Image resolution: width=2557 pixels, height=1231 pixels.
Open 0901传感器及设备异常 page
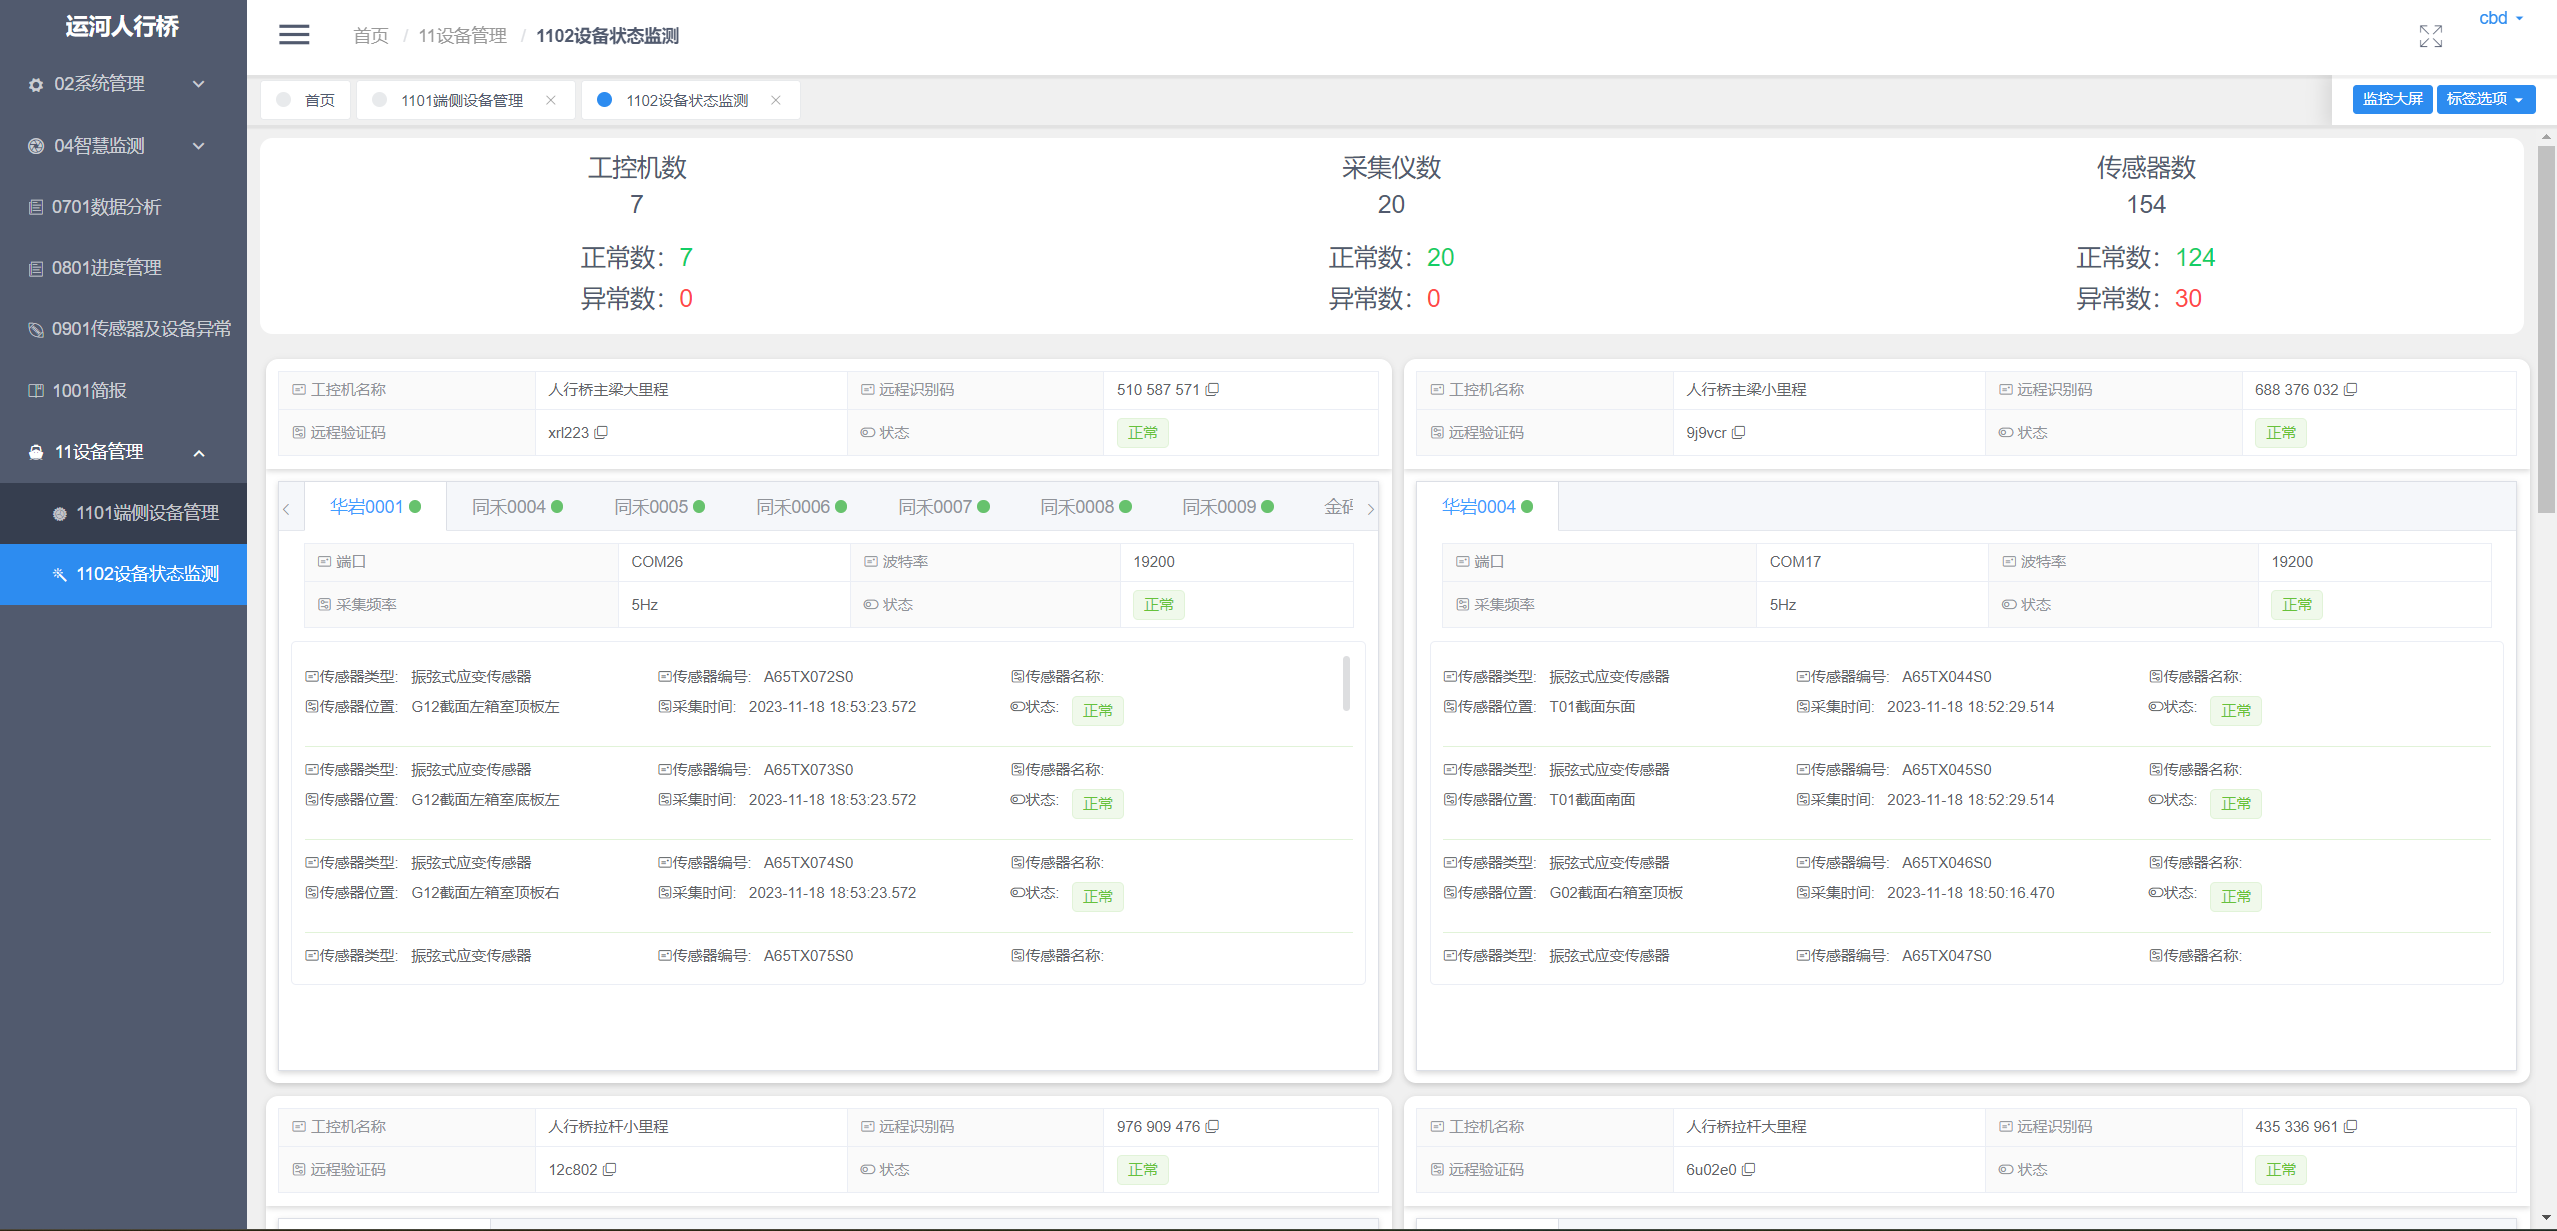coord(123,329)
